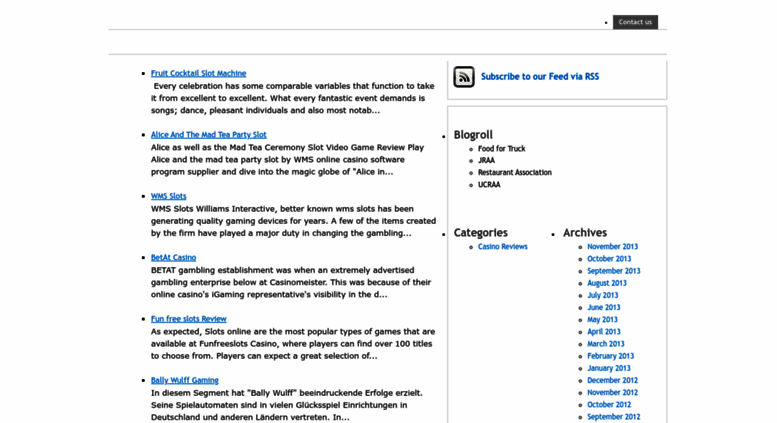This screenshot has height=423, width=777.
Task: Select UCRAA in the Blogroll
Action: coord(489,185)
